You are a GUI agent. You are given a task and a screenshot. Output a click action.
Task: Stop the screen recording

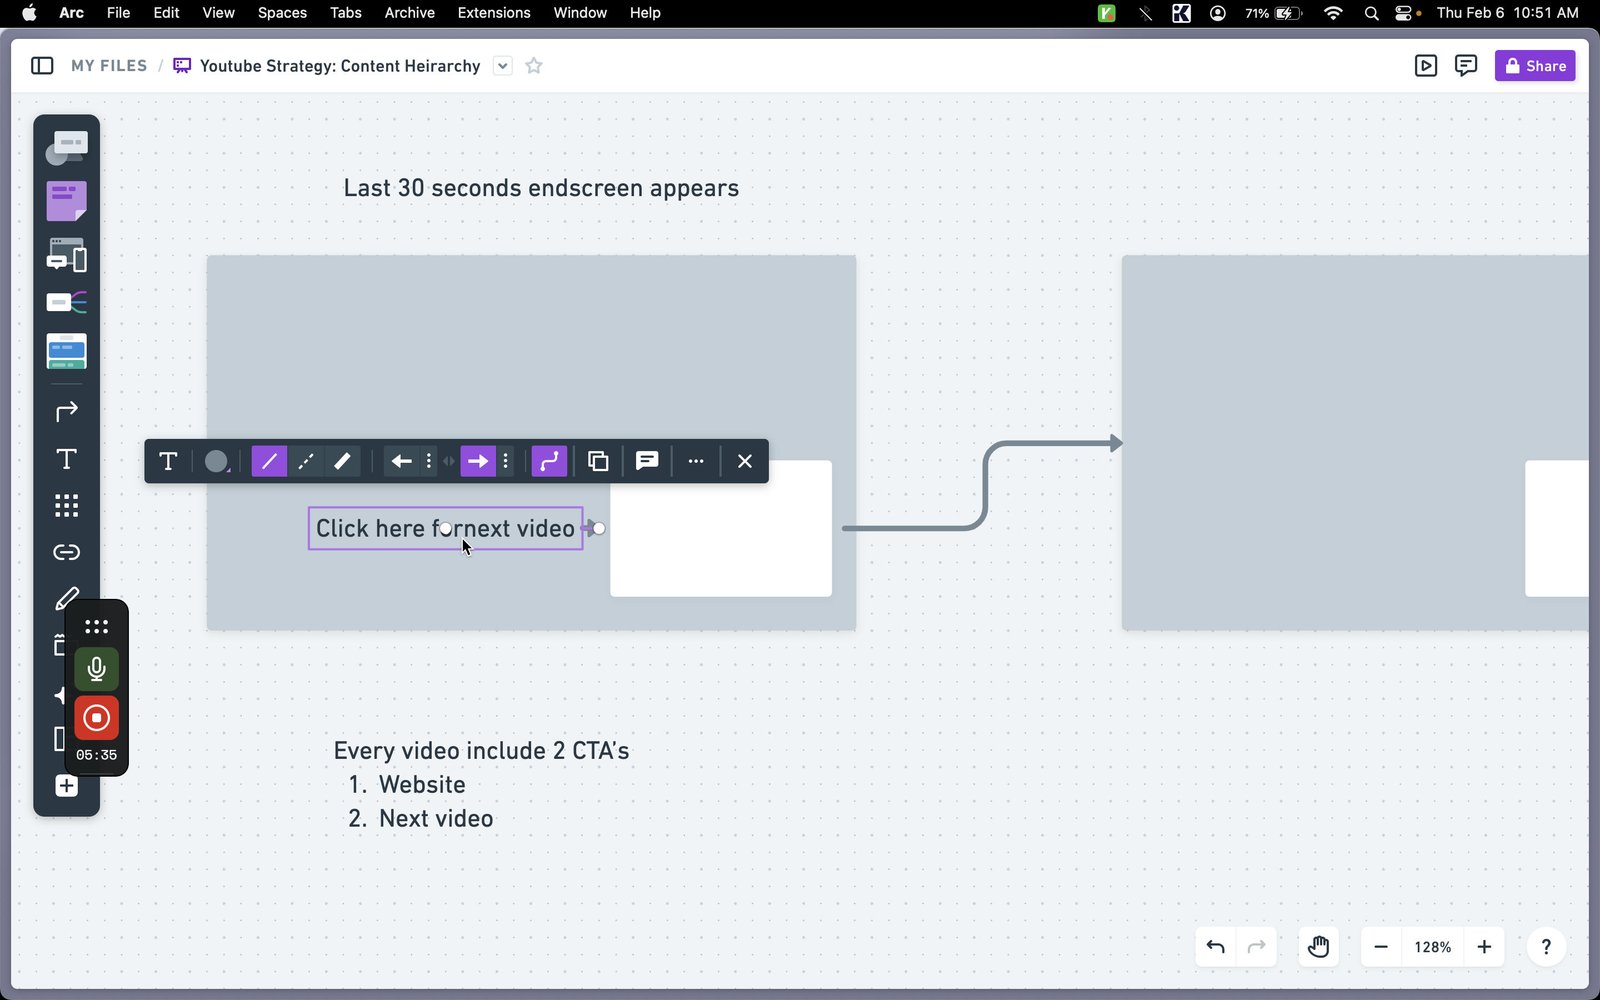click(97, 718)
